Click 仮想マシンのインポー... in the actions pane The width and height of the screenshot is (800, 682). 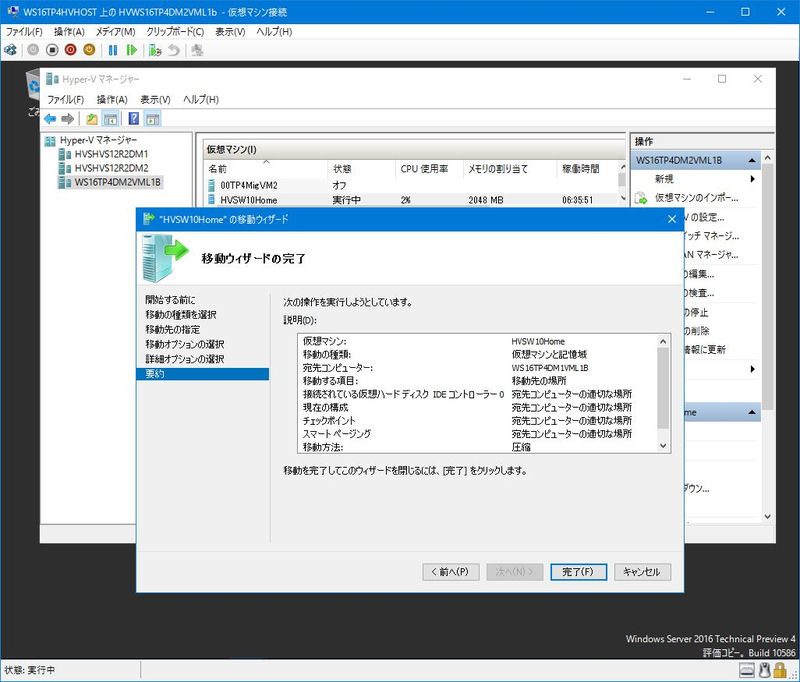[x=696, y=198]
